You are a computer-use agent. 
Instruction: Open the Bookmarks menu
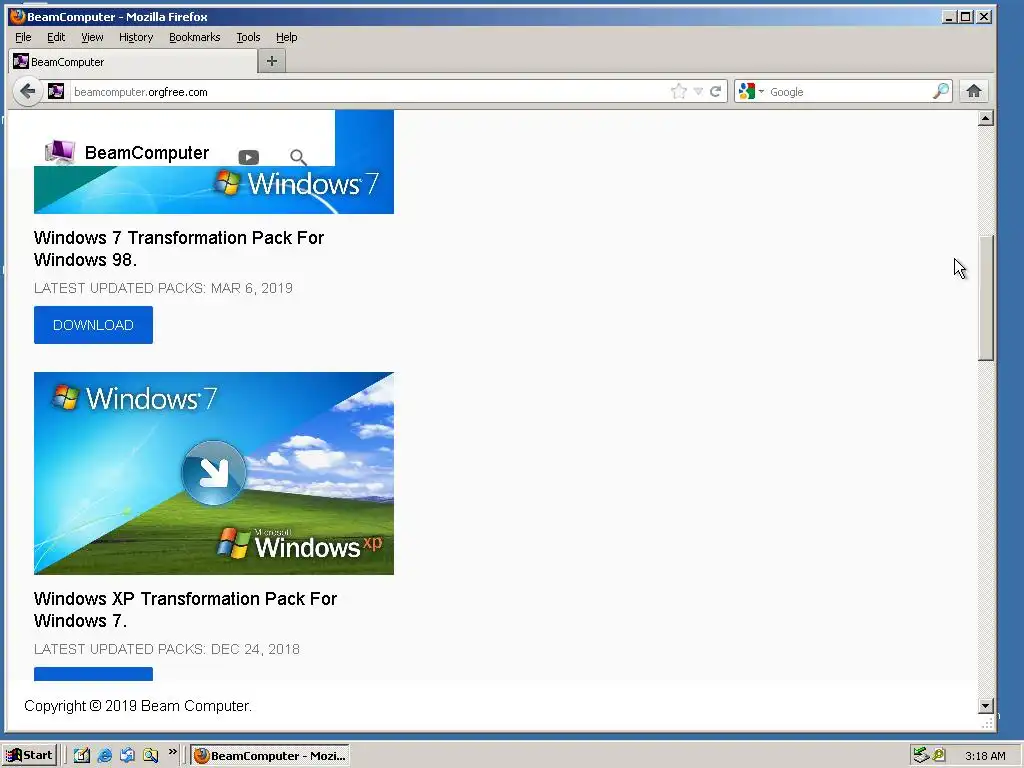point(195,37)
